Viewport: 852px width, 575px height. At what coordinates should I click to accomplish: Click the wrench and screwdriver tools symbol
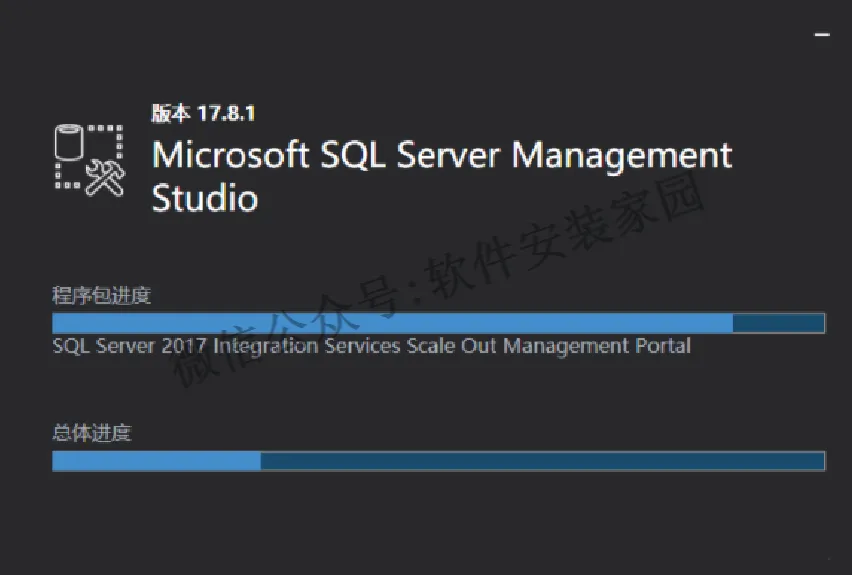pyautogui.click(x=103, y=177)
